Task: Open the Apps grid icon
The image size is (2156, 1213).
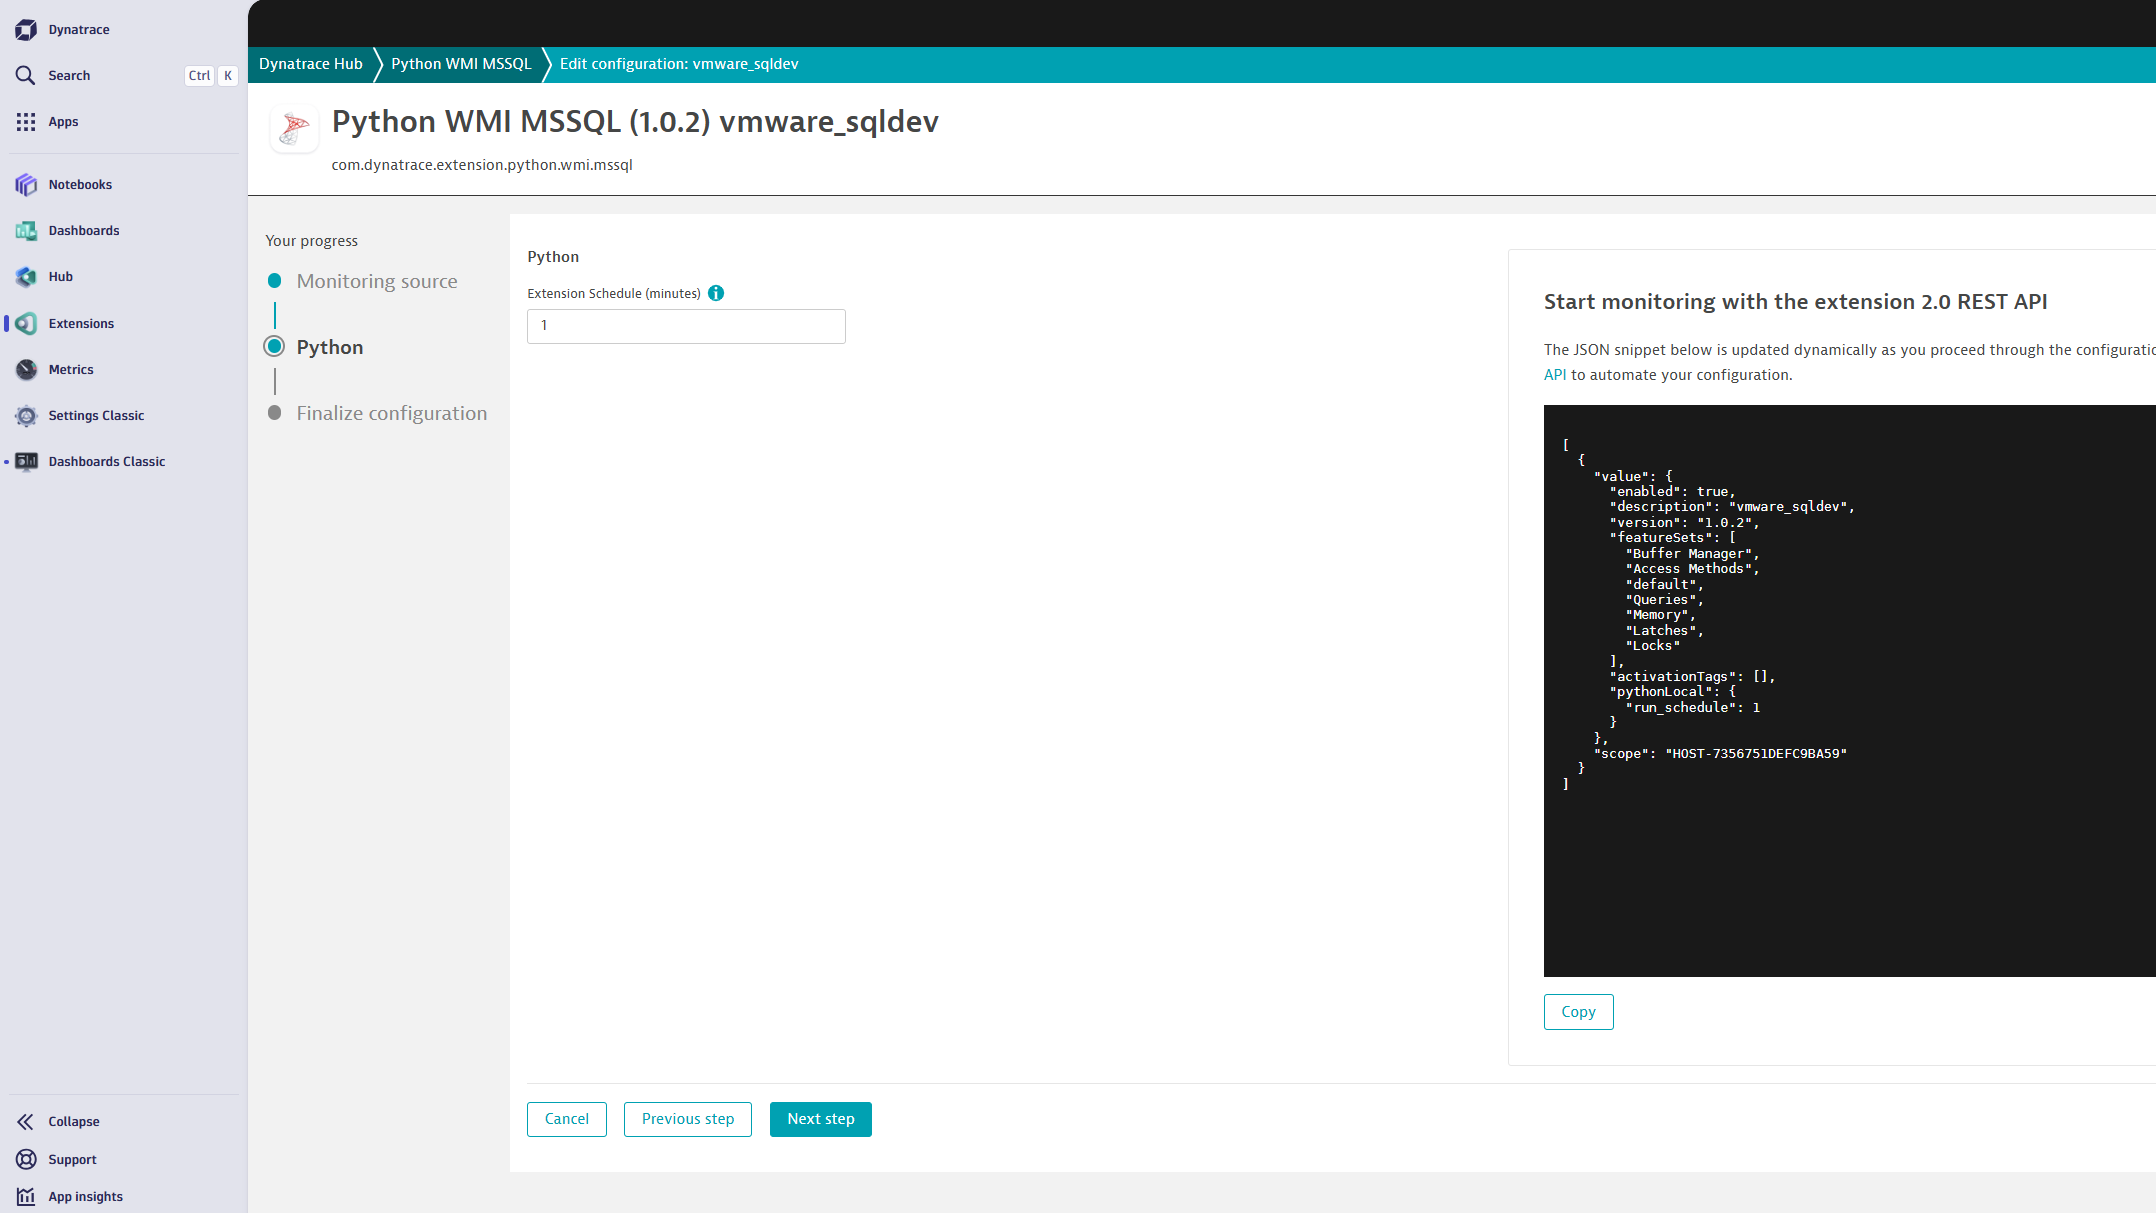Action: [26, 122]
